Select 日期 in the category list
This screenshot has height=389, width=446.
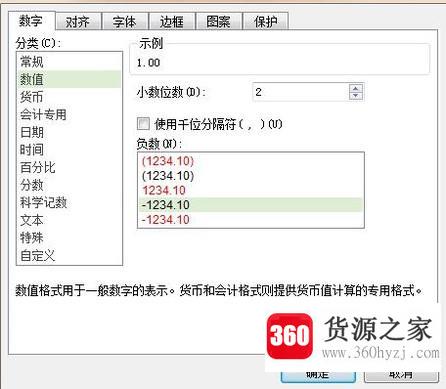69,132
